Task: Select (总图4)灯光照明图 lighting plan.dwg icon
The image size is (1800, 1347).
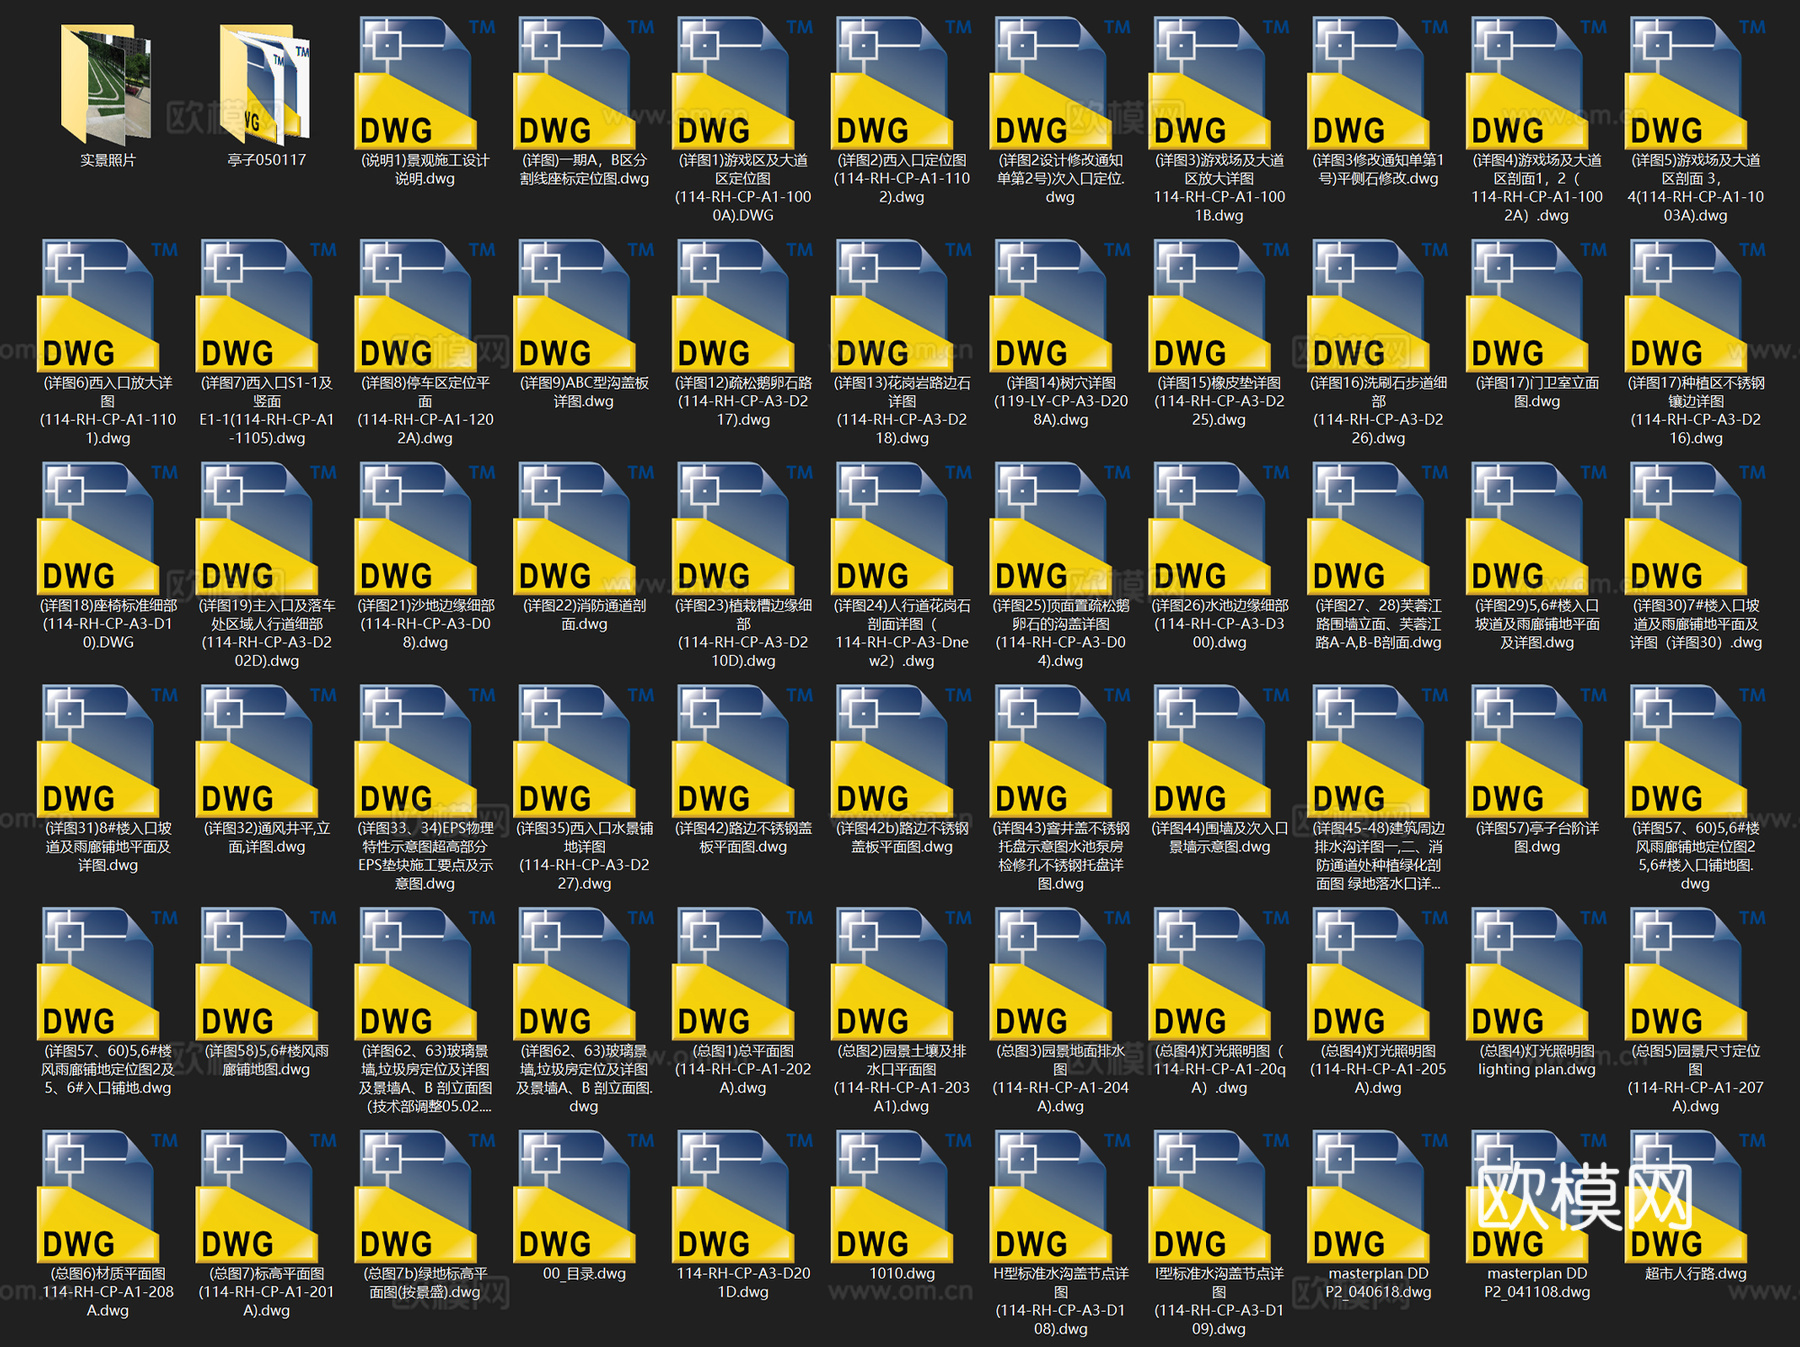Action: 1528,974
